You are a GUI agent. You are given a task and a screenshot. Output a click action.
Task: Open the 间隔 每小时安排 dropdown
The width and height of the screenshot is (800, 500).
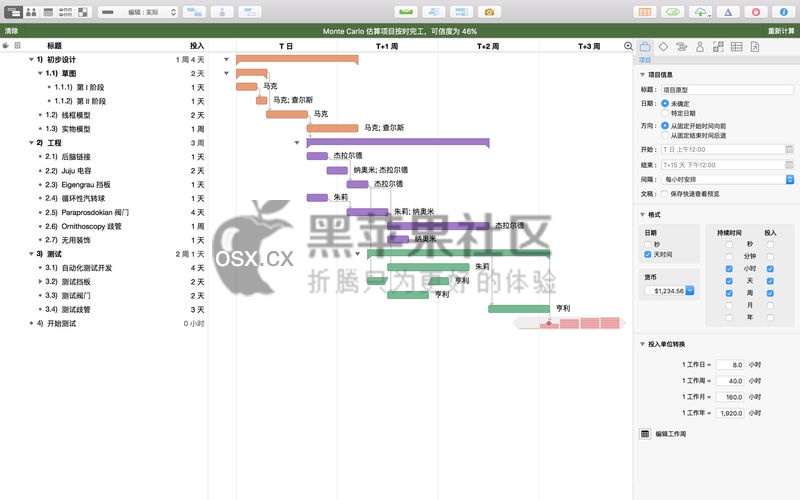pos(728,180)
